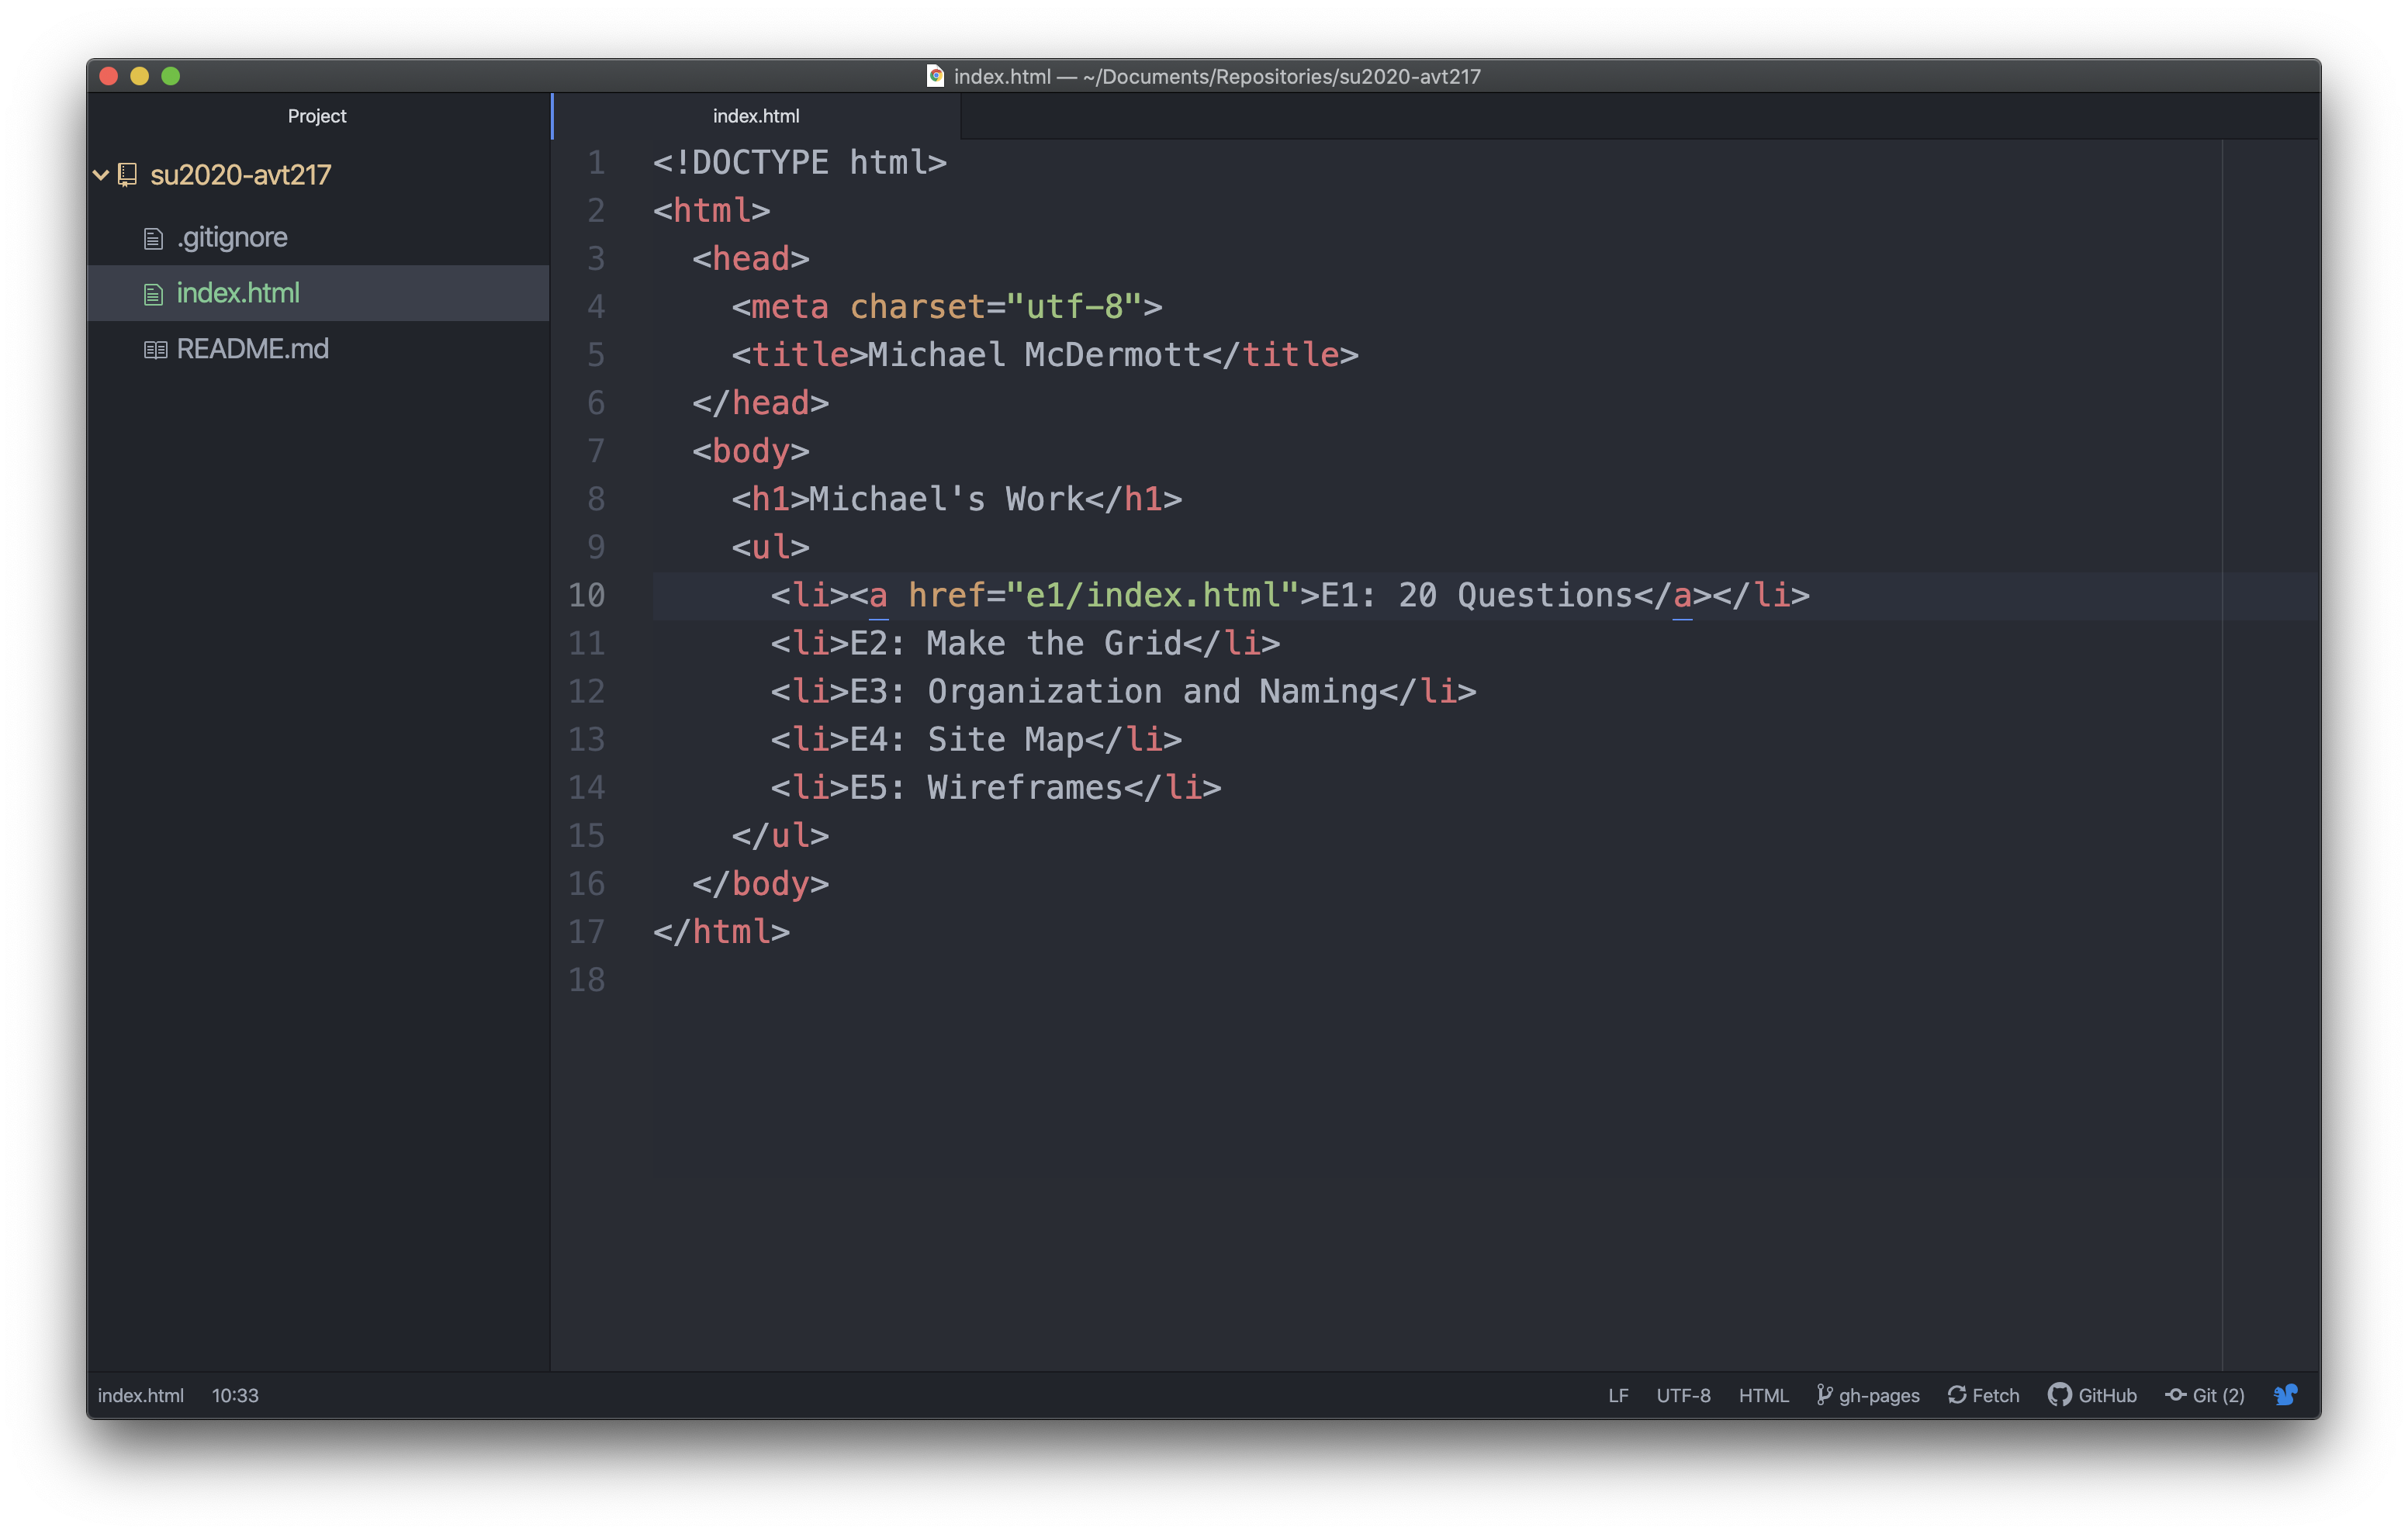The image size is (2408, 1534).
Task: Click the meta charset utf-8 line
Action: 946,306
